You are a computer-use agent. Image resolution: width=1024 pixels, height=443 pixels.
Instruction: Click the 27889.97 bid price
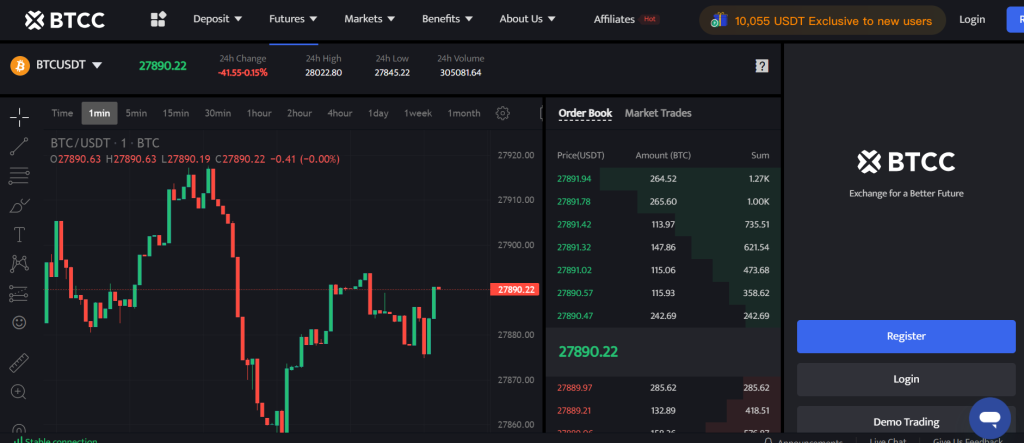click(574, 387)
